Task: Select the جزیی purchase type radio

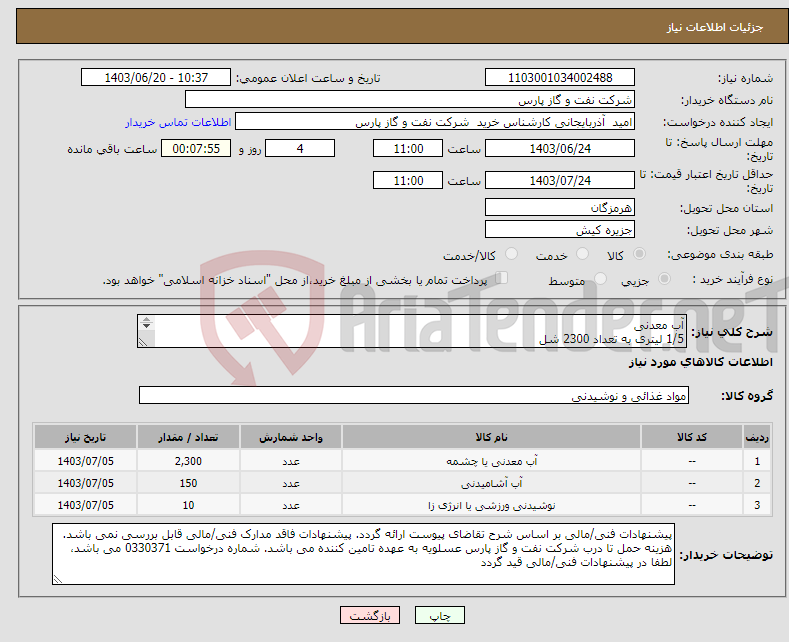Action: (x=664, y=278)
